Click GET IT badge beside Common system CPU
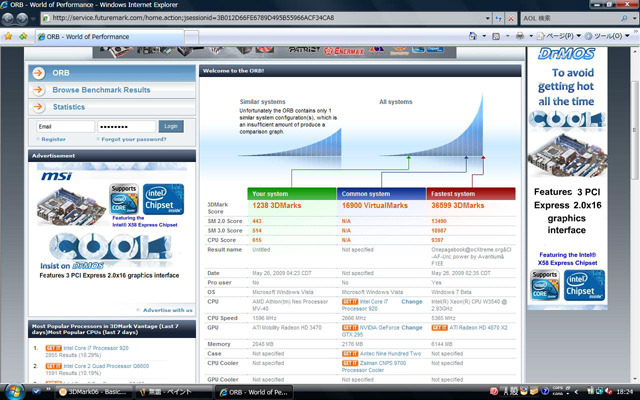This screenshot has height=400, width=640. pos(350,302)
